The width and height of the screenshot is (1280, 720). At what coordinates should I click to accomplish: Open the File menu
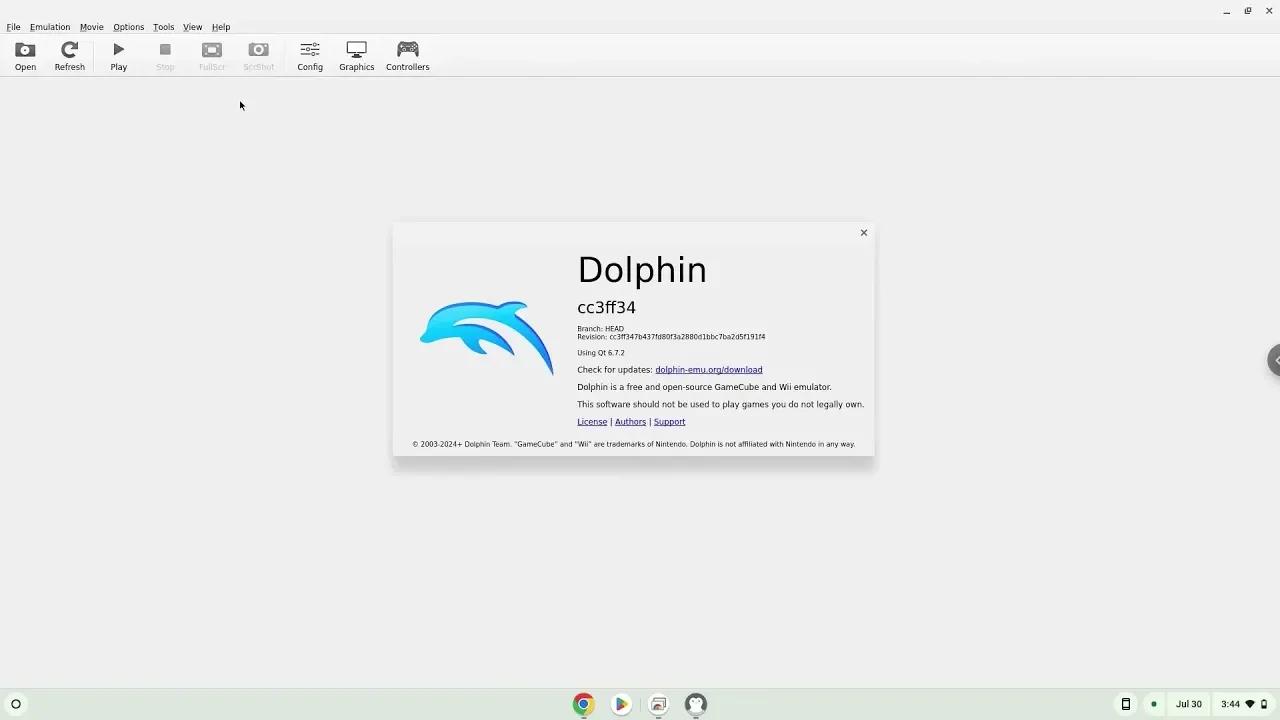coord(13,27)
